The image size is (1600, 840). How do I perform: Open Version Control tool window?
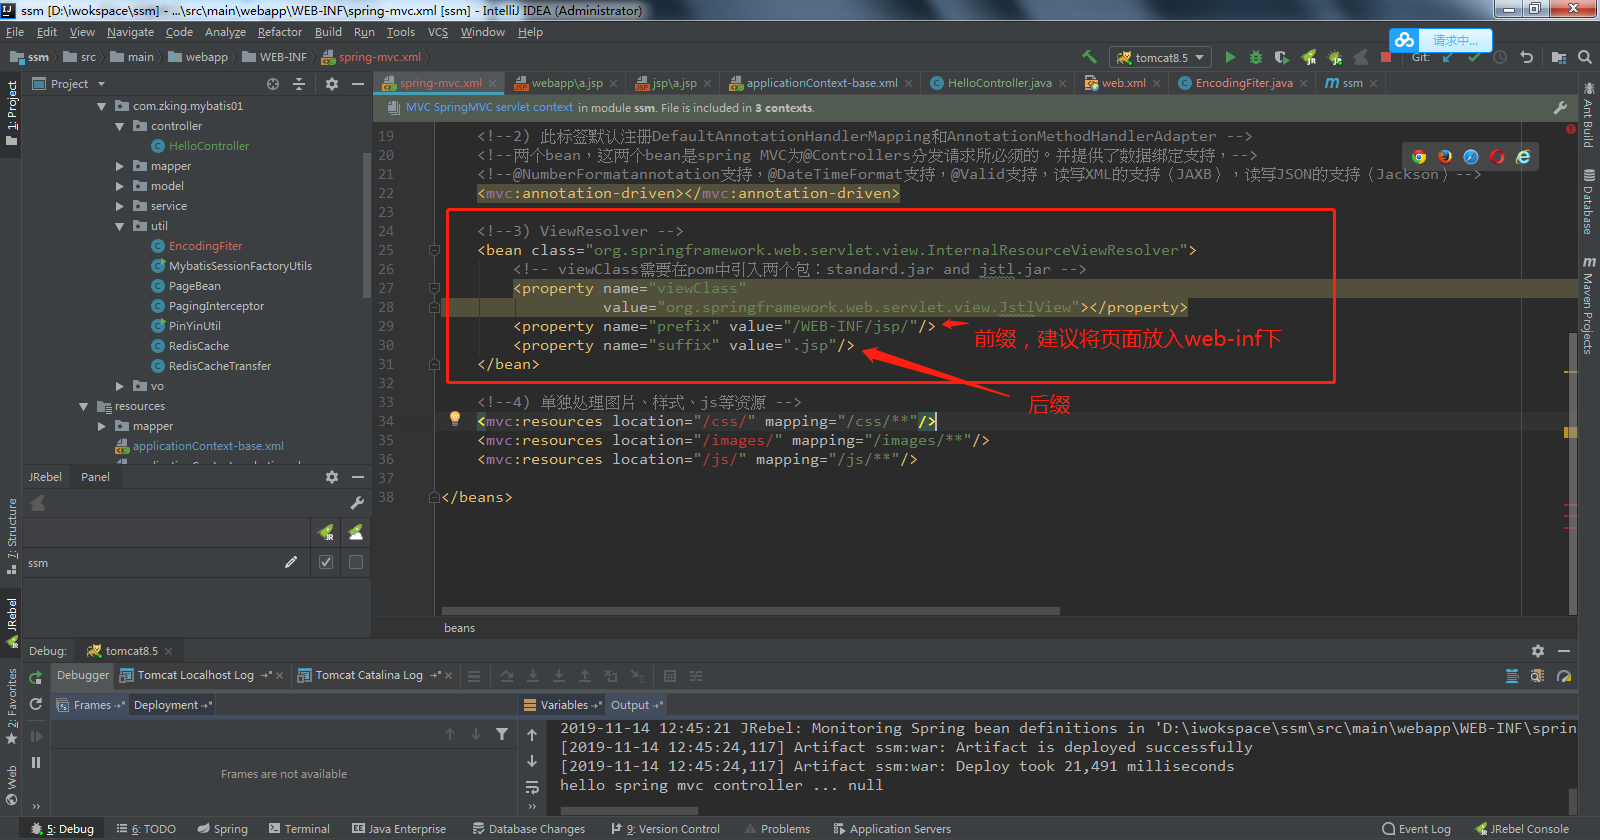(665, 829)
